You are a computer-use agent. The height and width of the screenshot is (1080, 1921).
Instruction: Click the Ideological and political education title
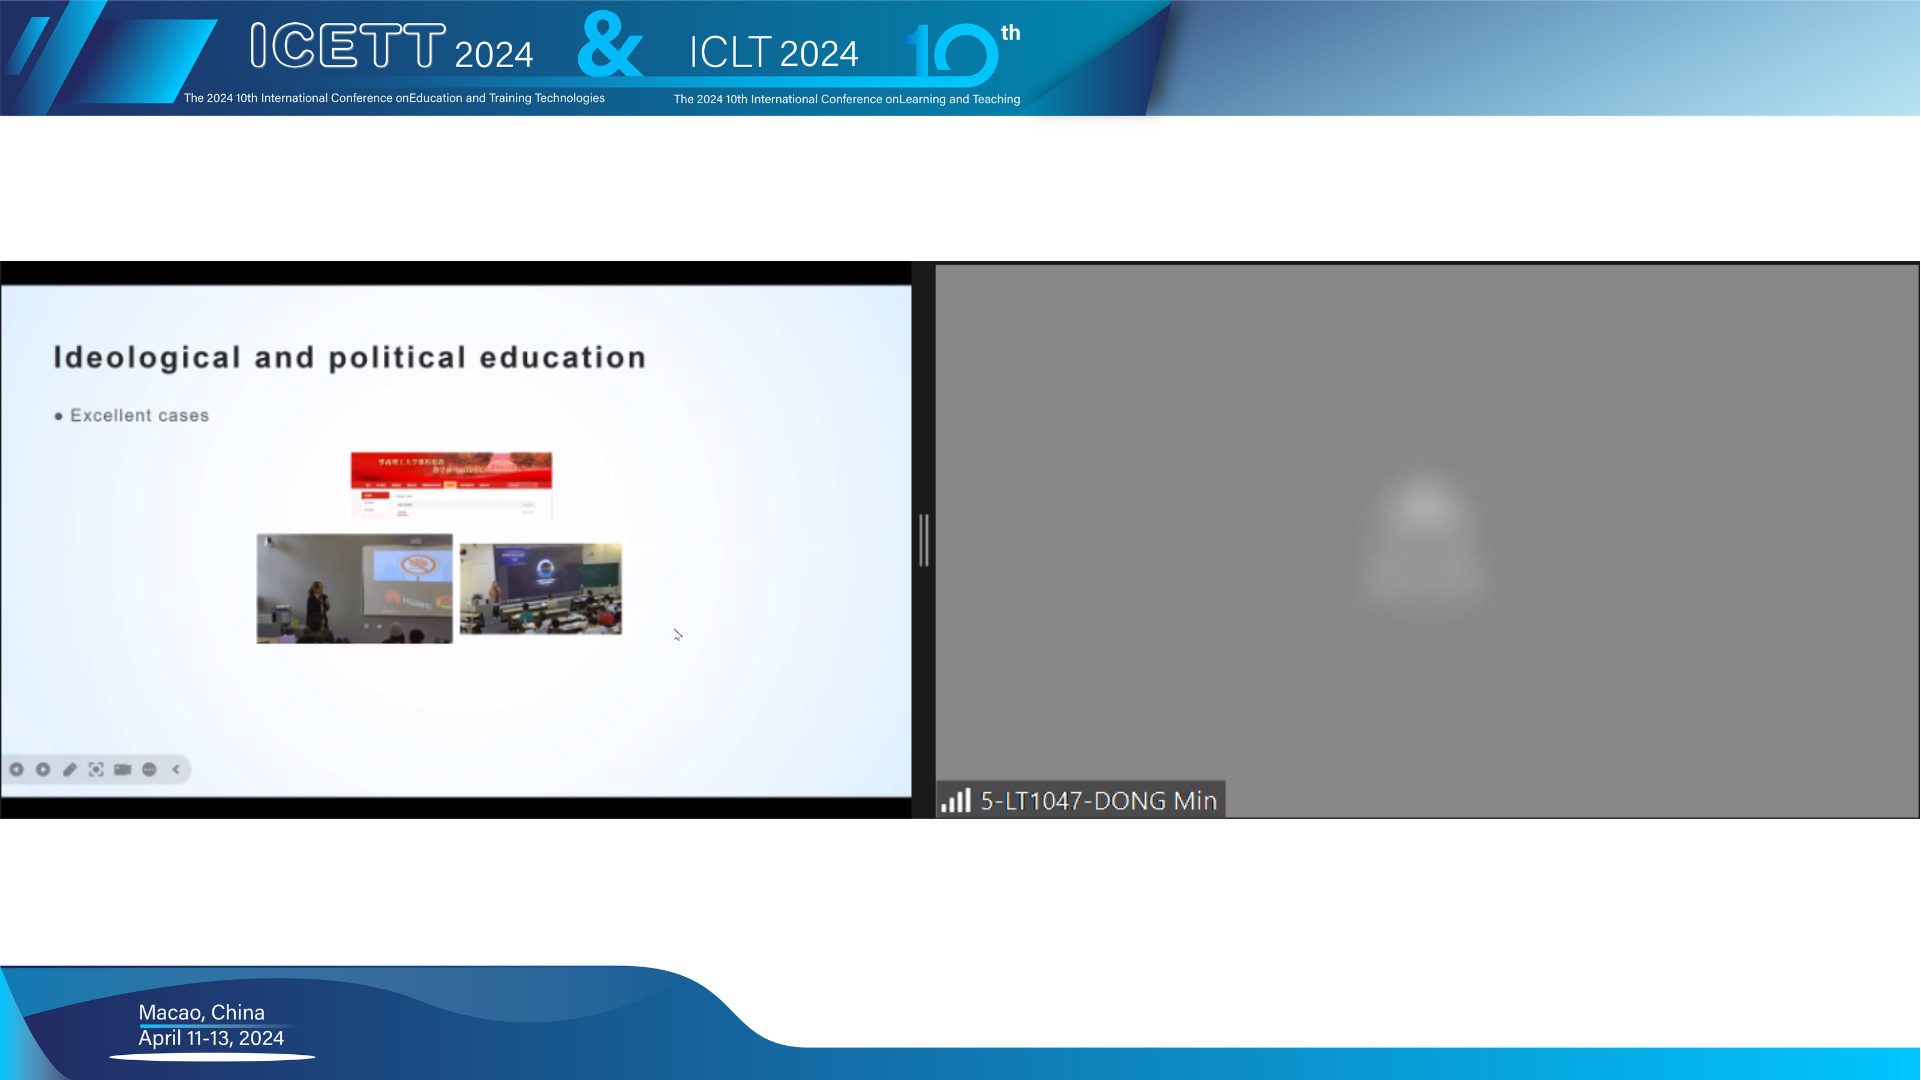350,357
